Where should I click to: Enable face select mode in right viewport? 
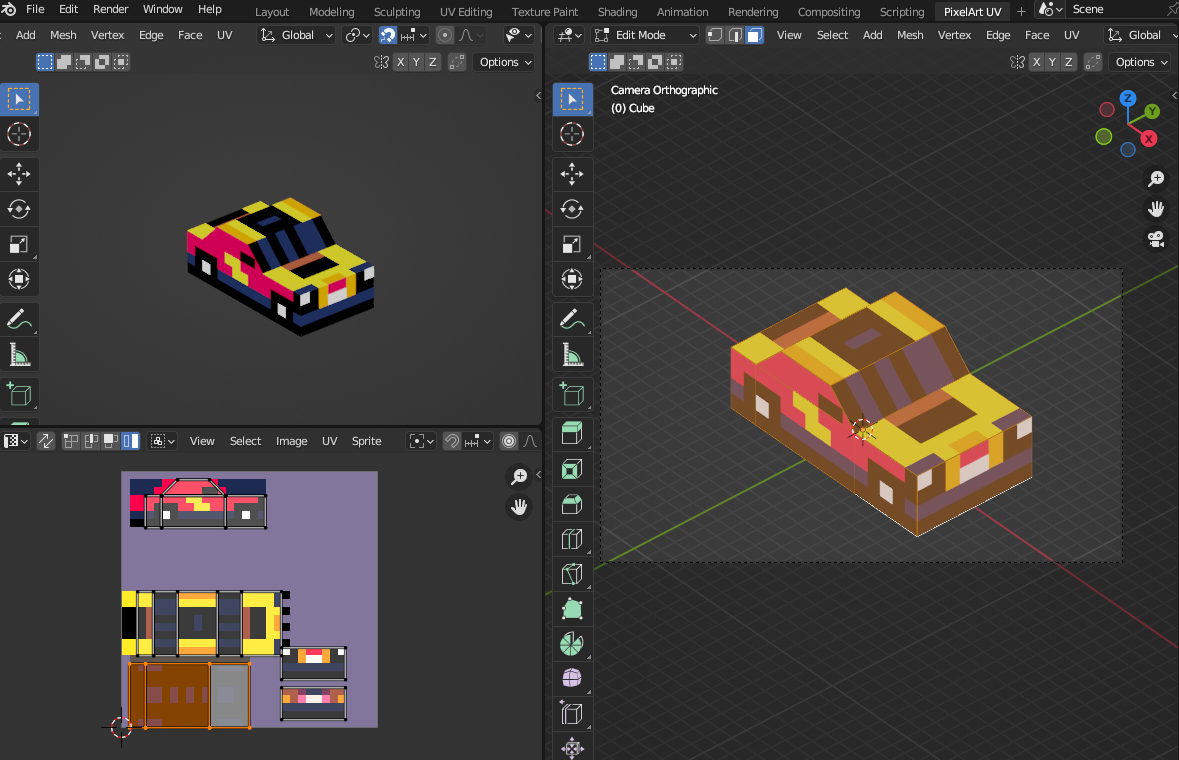tap(754, 35)
